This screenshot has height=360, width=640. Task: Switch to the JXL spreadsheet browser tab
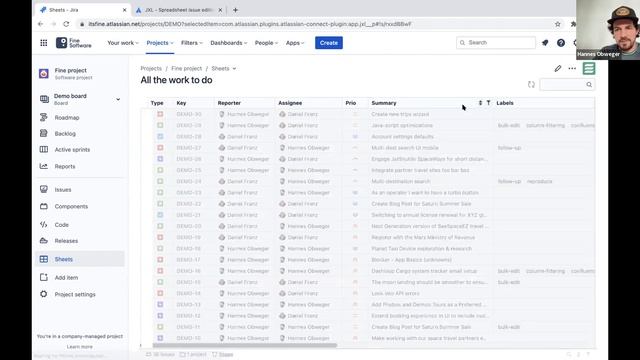click(180, 10)
